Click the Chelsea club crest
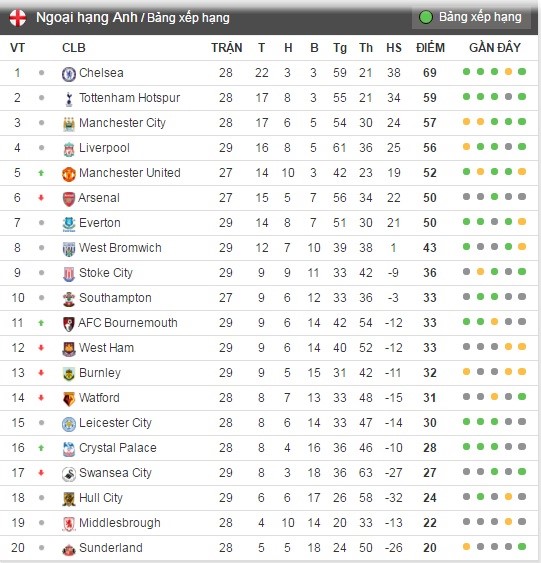541x563 pixels. [69, 74]
